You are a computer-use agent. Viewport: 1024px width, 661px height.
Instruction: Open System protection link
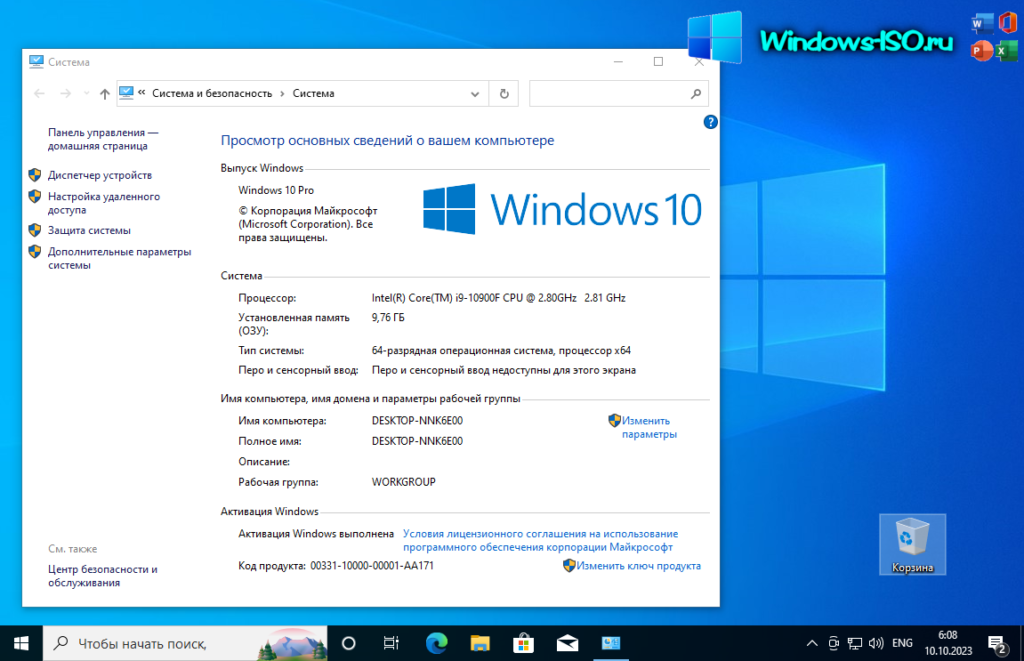coord(89,231)
